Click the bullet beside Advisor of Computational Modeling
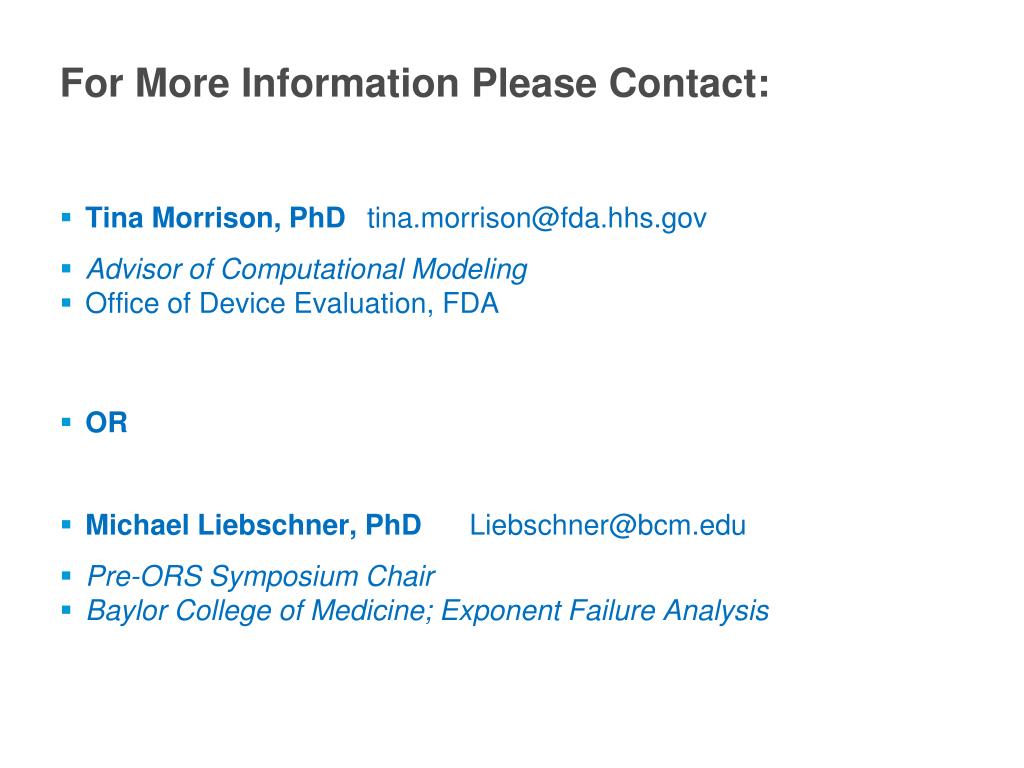 66,268
